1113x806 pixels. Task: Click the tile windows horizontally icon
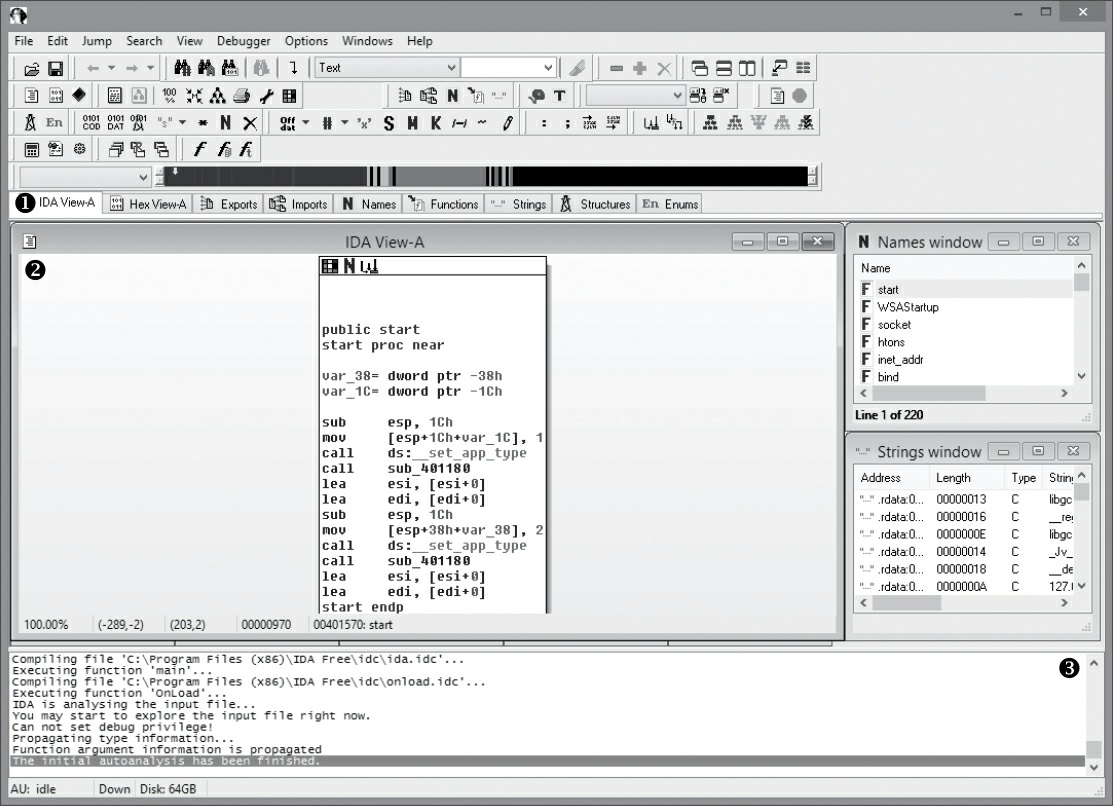click(x=723, y=68)
